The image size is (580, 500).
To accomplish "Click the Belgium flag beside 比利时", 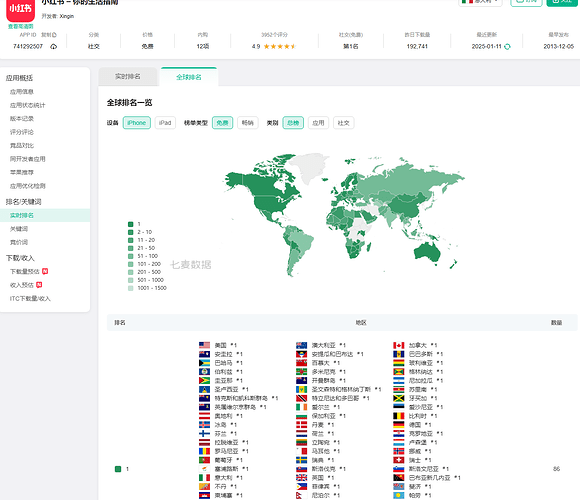I will click(x=398, y=416).
